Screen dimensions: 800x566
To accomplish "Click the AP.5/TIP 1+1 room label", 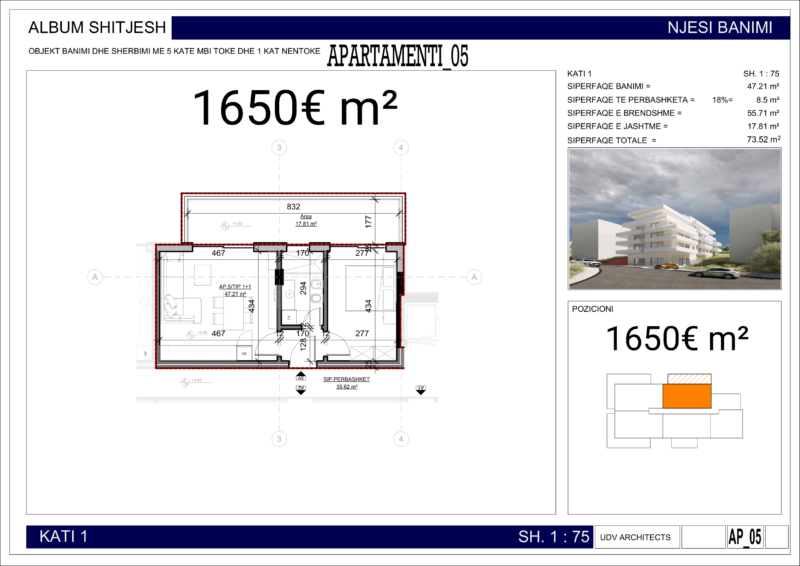I will (235, 290).
